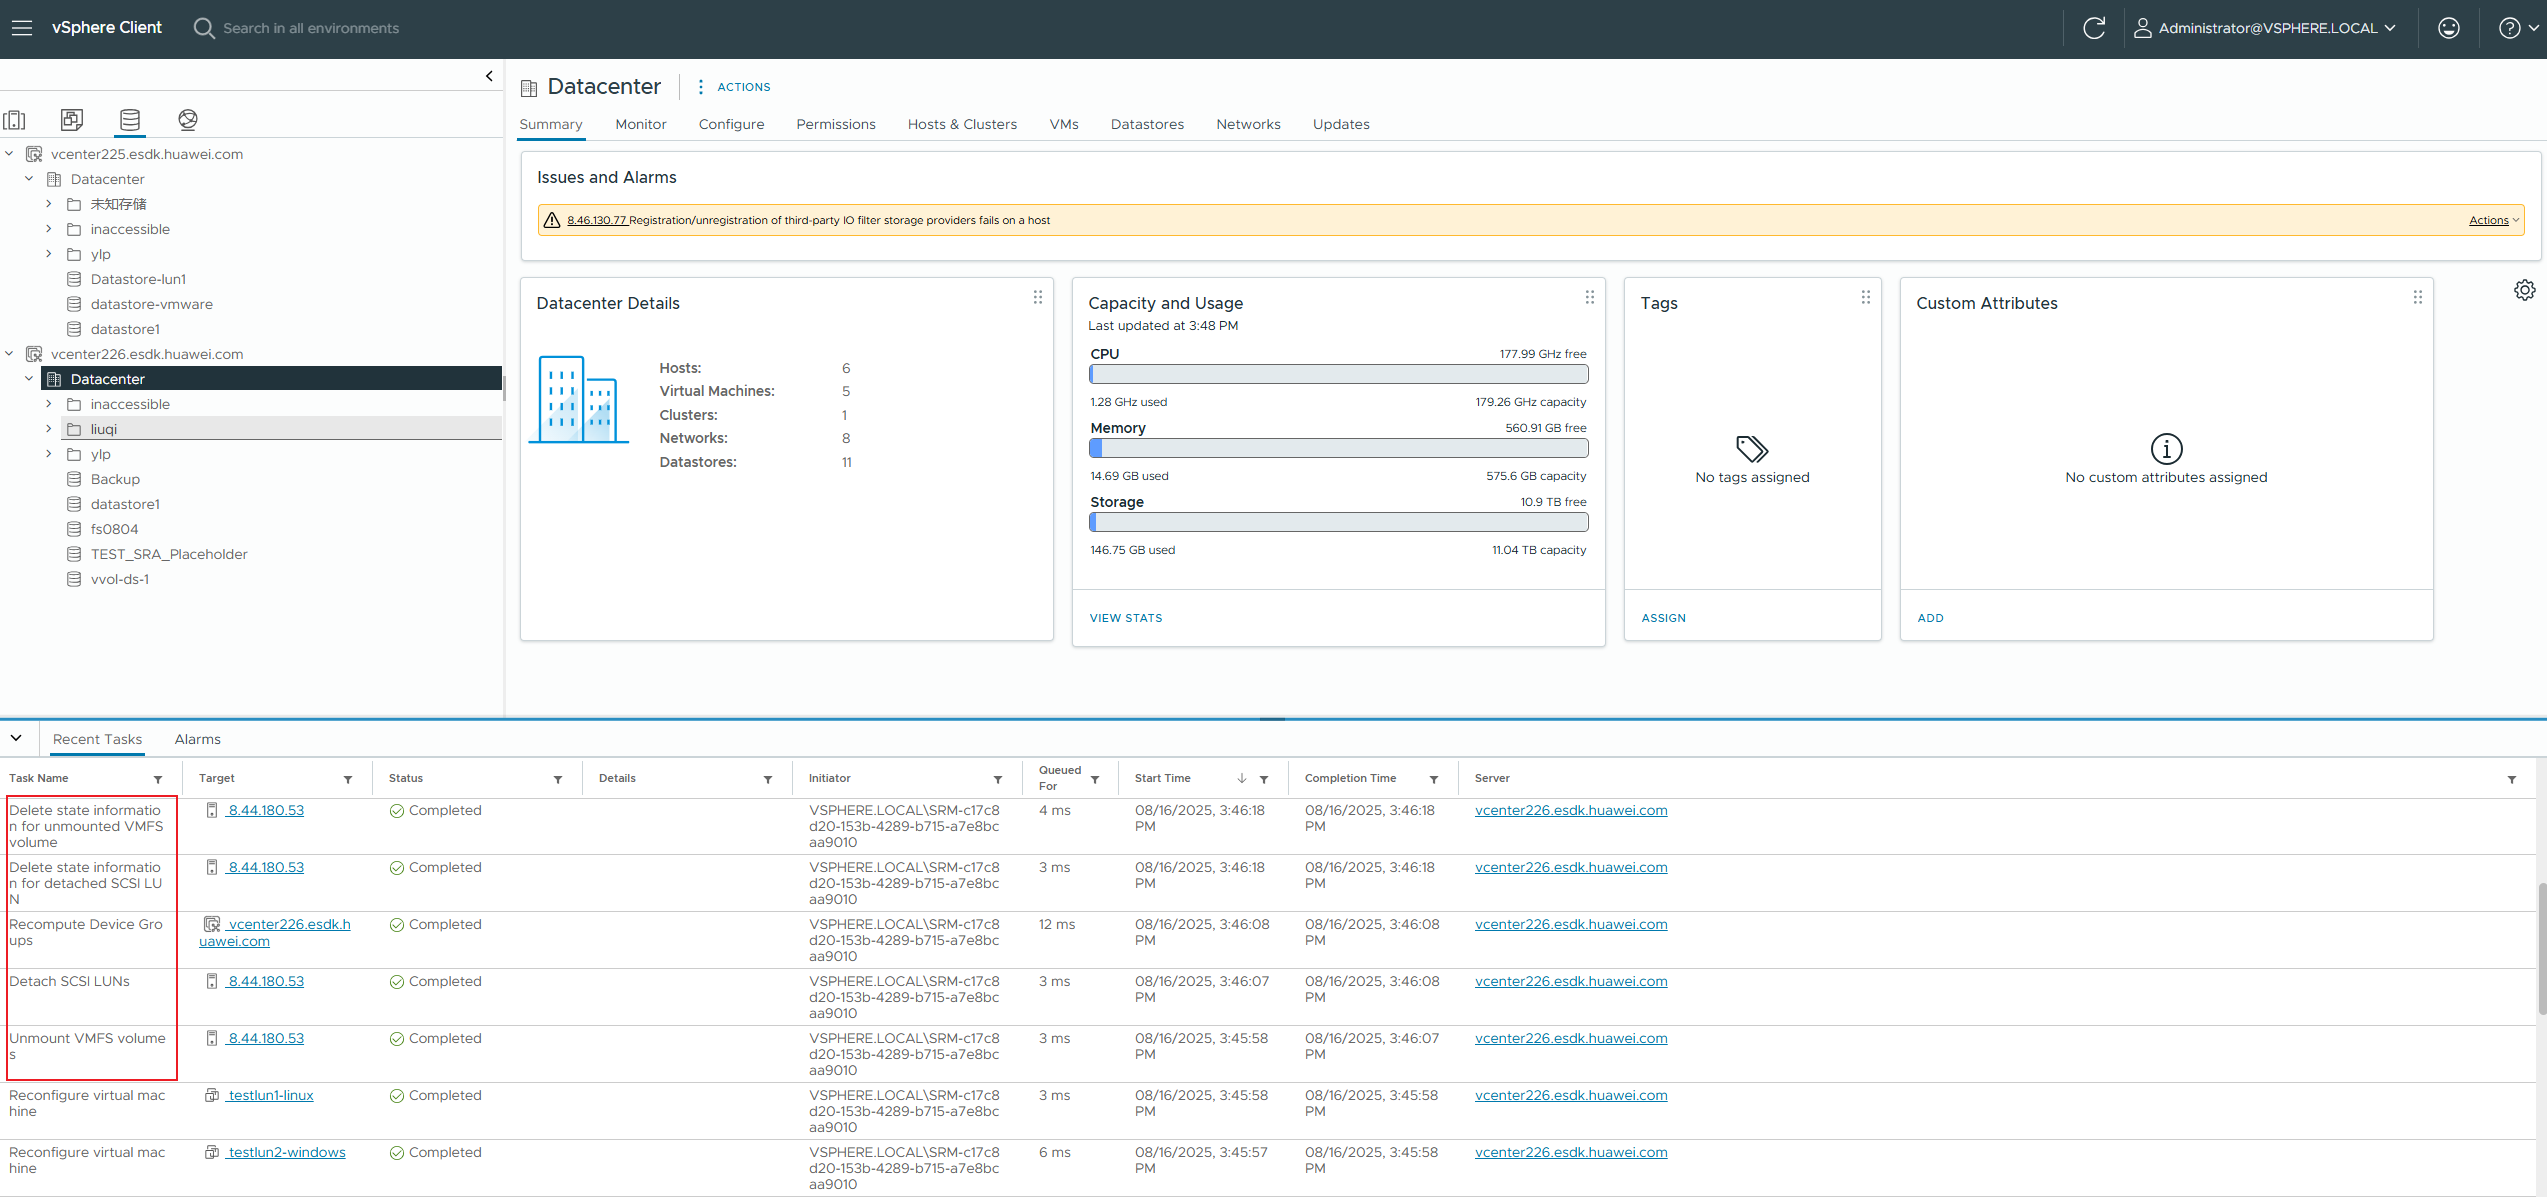
Task: Filter the Initiator column
Action: pyautogui.click(x=998, y=779)
